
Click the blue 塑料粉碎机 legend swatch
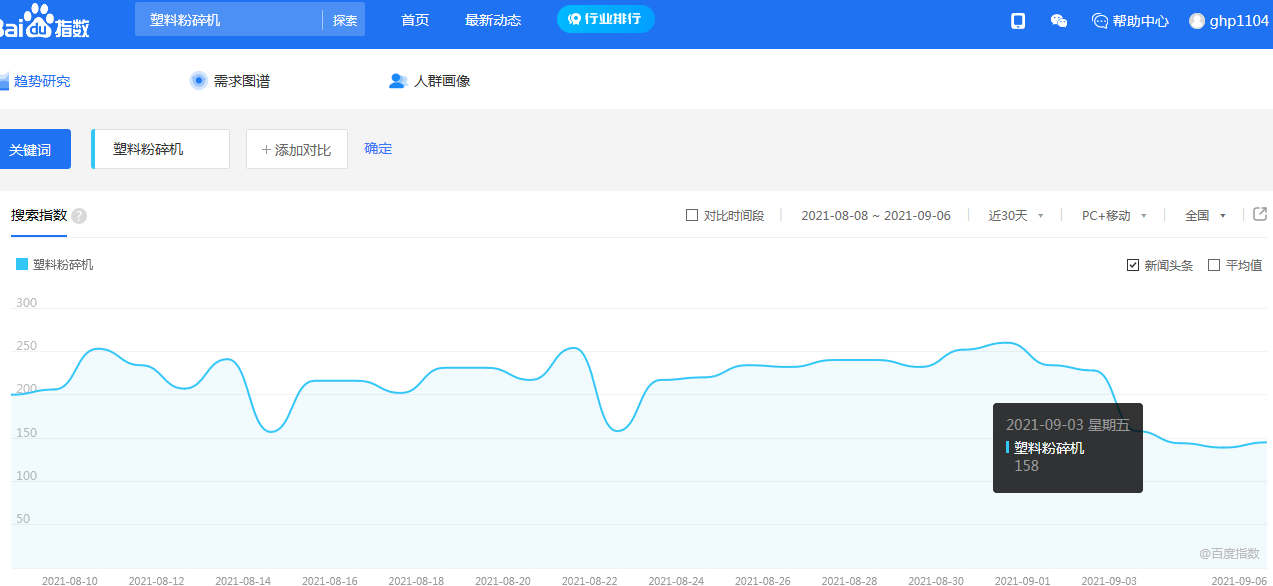coord(22,265)
